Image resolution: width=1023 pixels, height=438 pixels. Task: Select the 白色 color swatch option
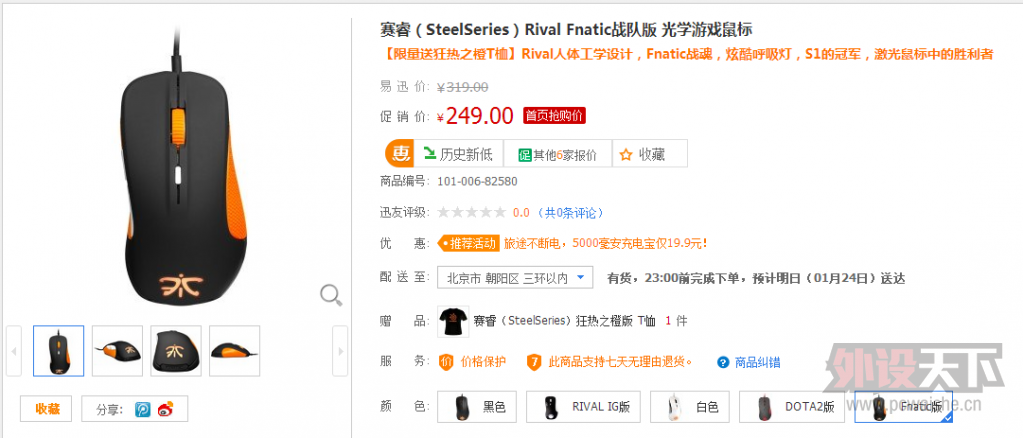coord(690,407)
